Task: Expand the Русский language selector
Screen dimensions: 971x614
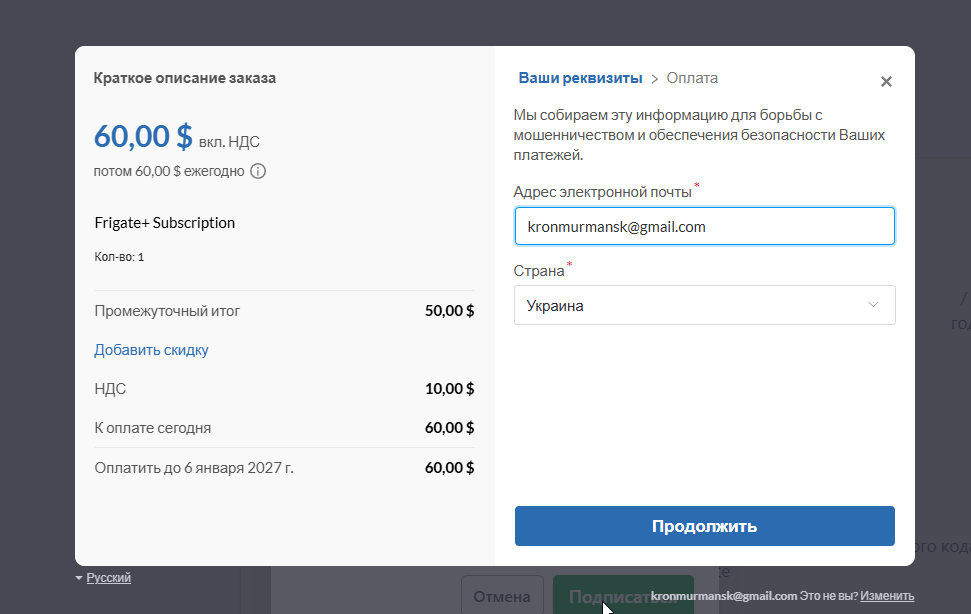Action: pyautogui.click(x=108, y=578)
